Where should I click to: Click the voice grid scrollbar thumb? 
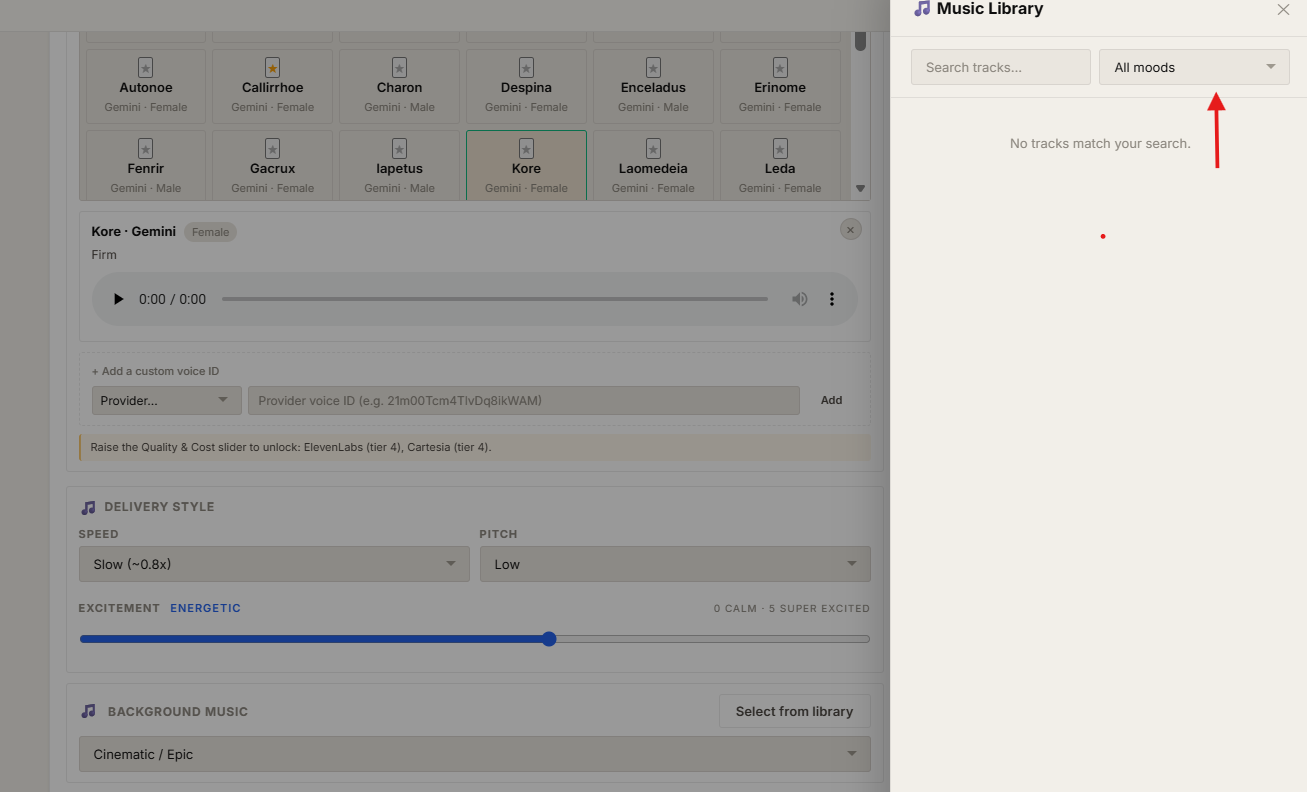coord(860,40)
